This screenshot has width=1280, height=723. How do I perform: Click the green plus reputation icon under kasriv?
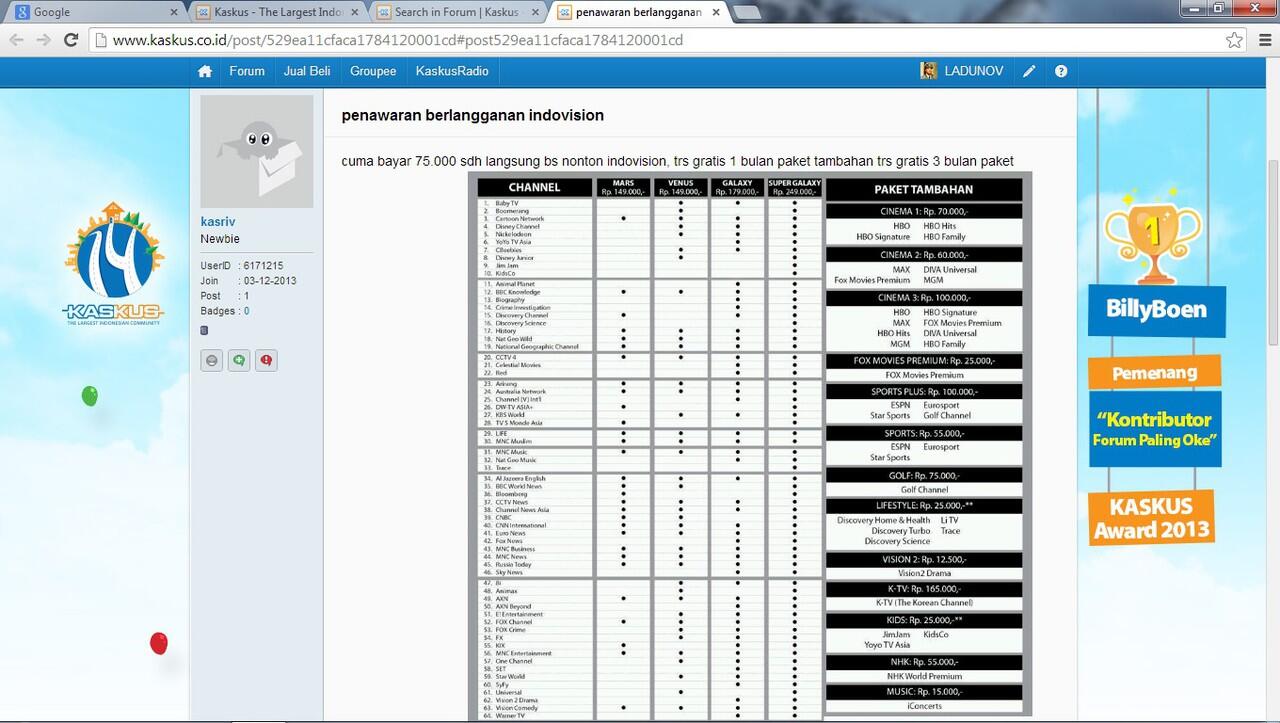(x=238, y=361)
